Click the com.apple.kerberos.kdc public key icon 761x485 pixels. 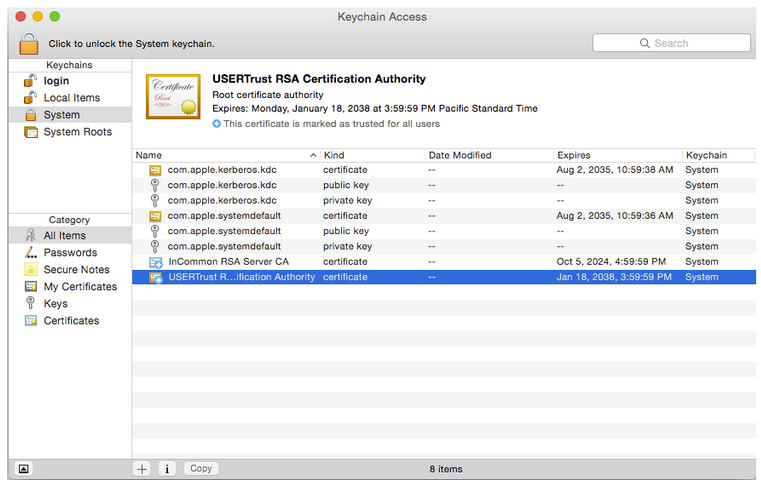tap(155, 185)
